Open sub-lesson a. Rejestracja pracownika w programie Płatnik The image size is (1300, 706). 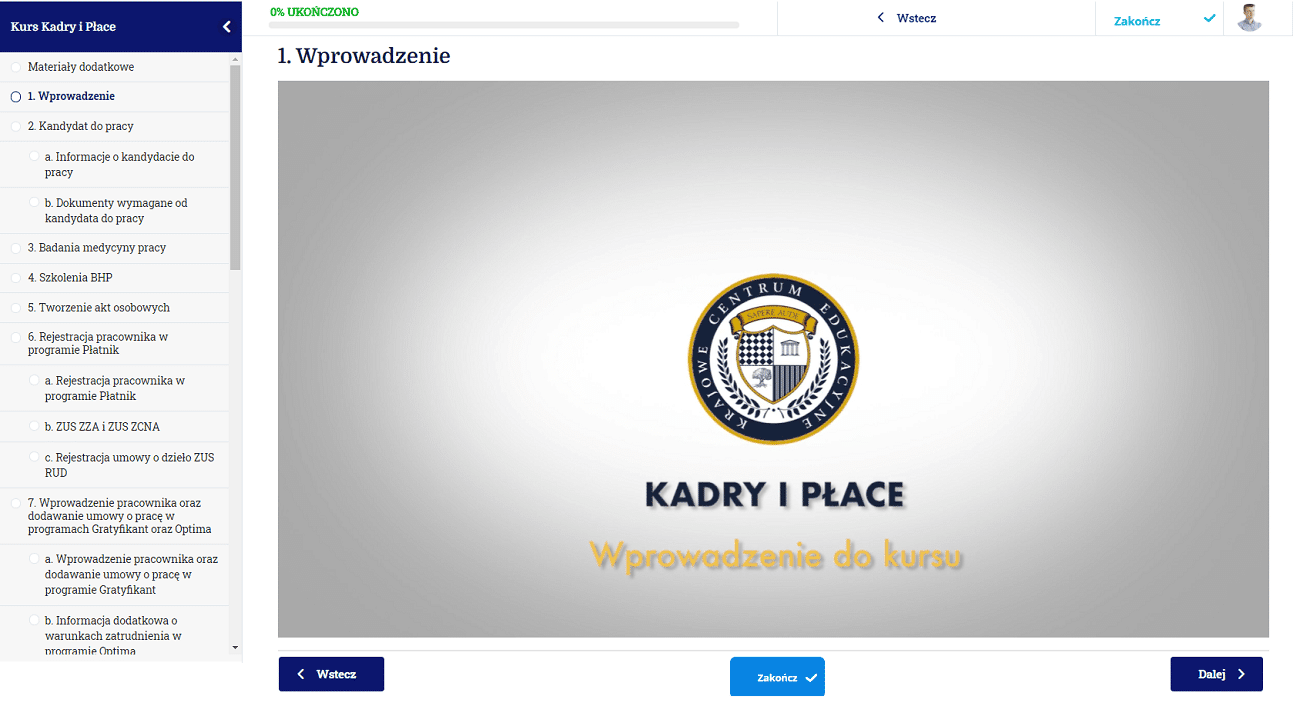point(115,388)
